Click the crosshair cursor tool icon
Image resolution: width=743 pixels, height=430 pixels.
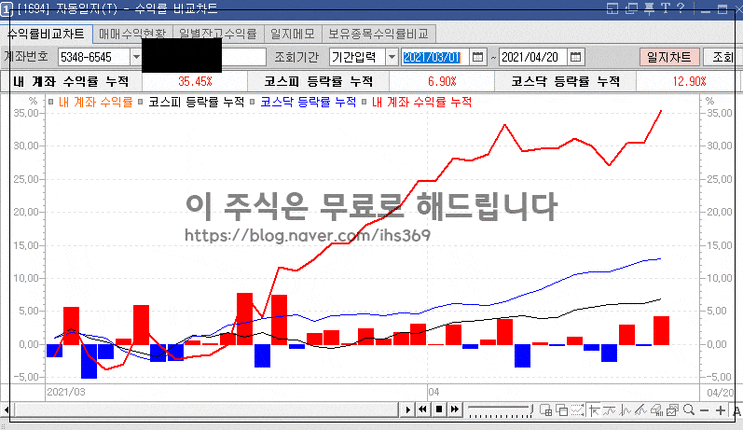pos(593,410)
